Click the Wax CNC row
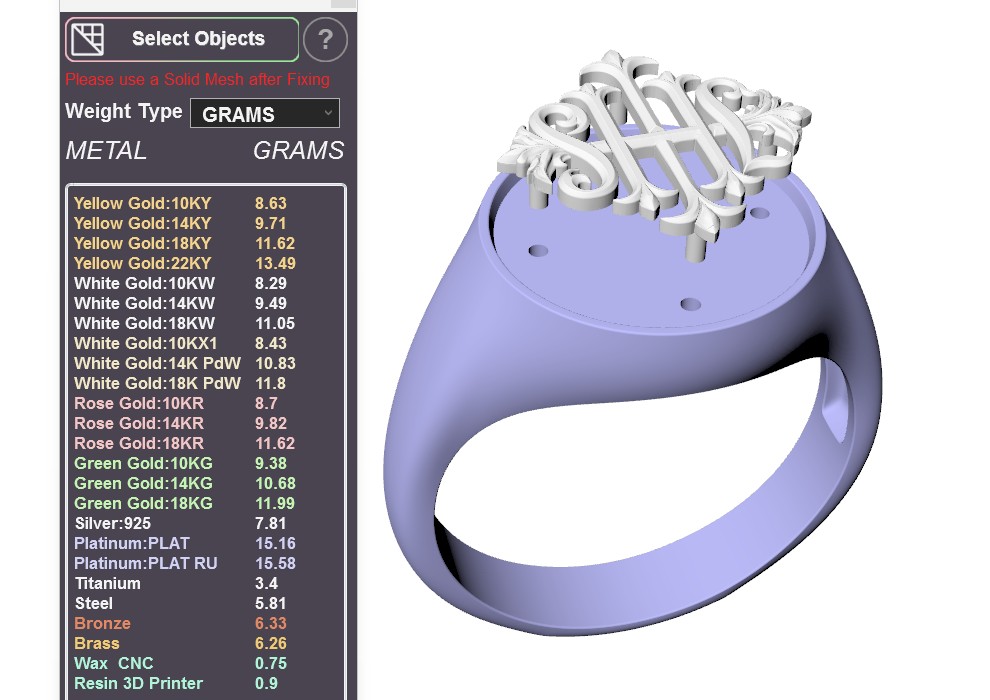 tap(206, 663)
